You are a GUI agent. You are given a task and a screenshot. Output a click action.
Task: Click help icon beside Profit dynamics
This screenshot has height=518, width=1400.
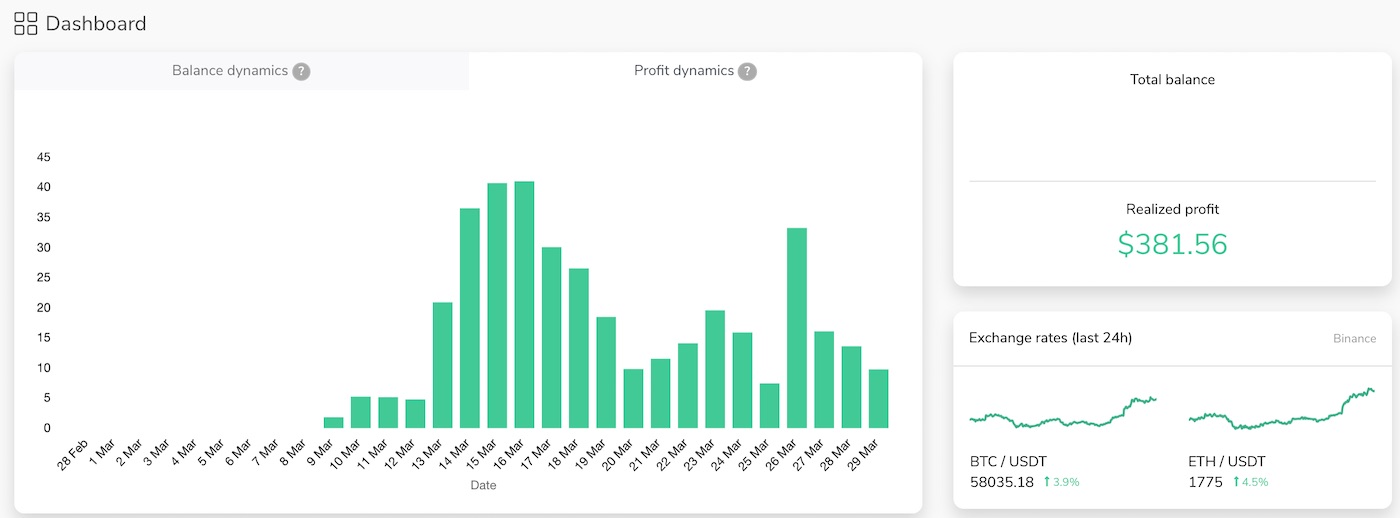point(747,72)
